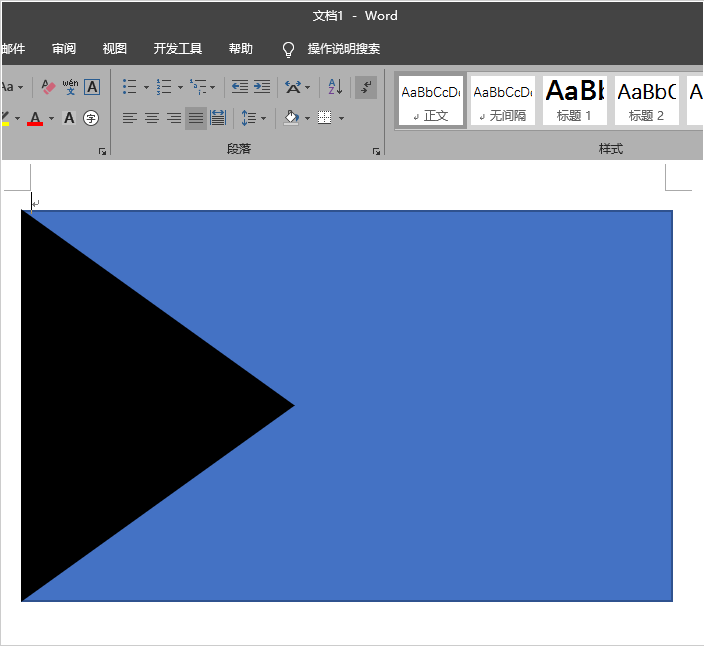Viewport: 704px width, 646px height.
Task: Increase paragraph indent
Action: coord(262,87)
